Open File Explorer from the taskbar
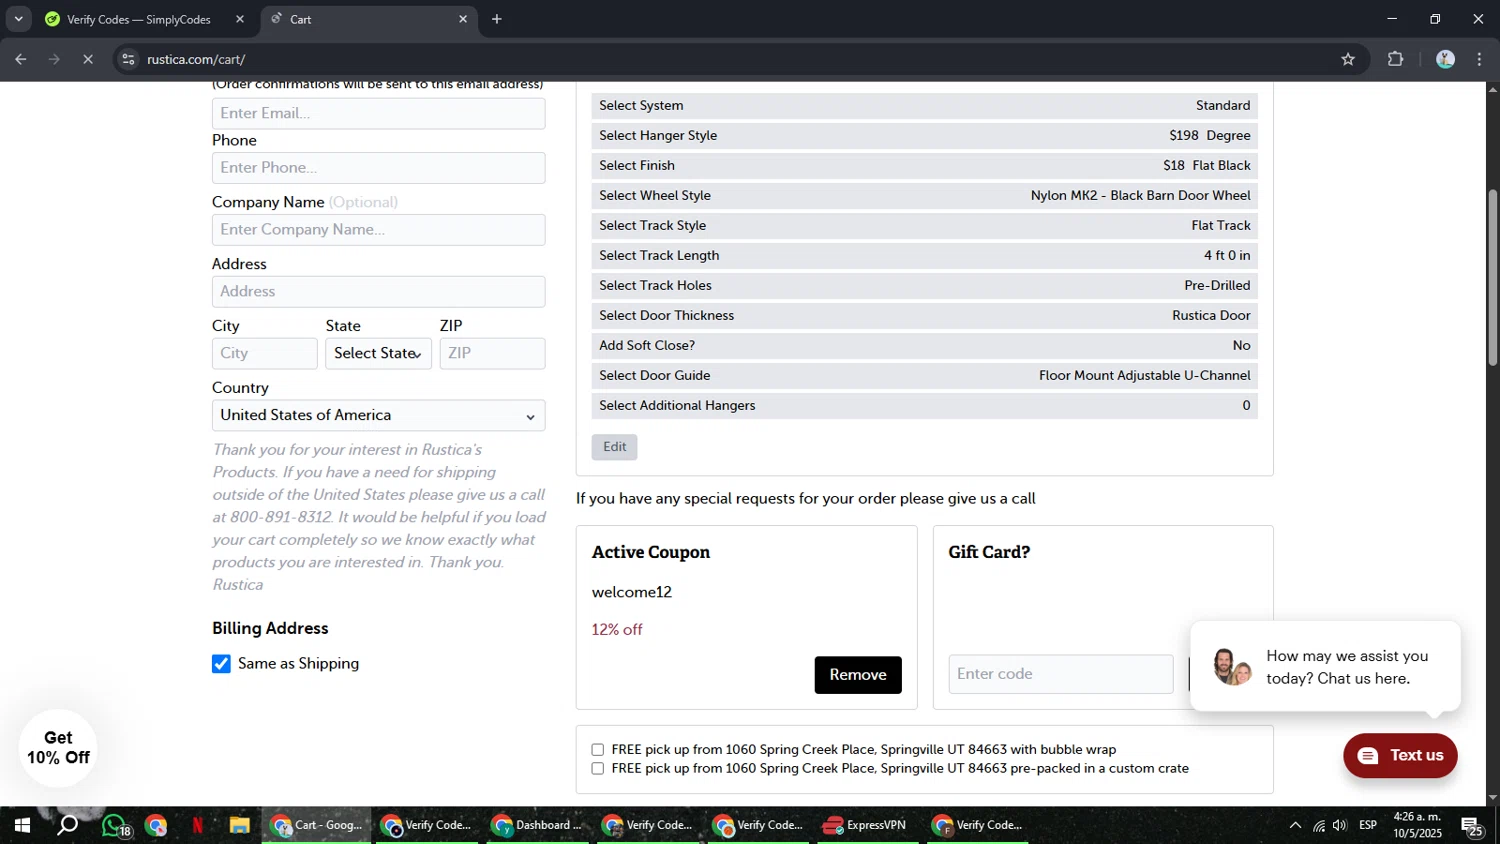 pos(239,826)
